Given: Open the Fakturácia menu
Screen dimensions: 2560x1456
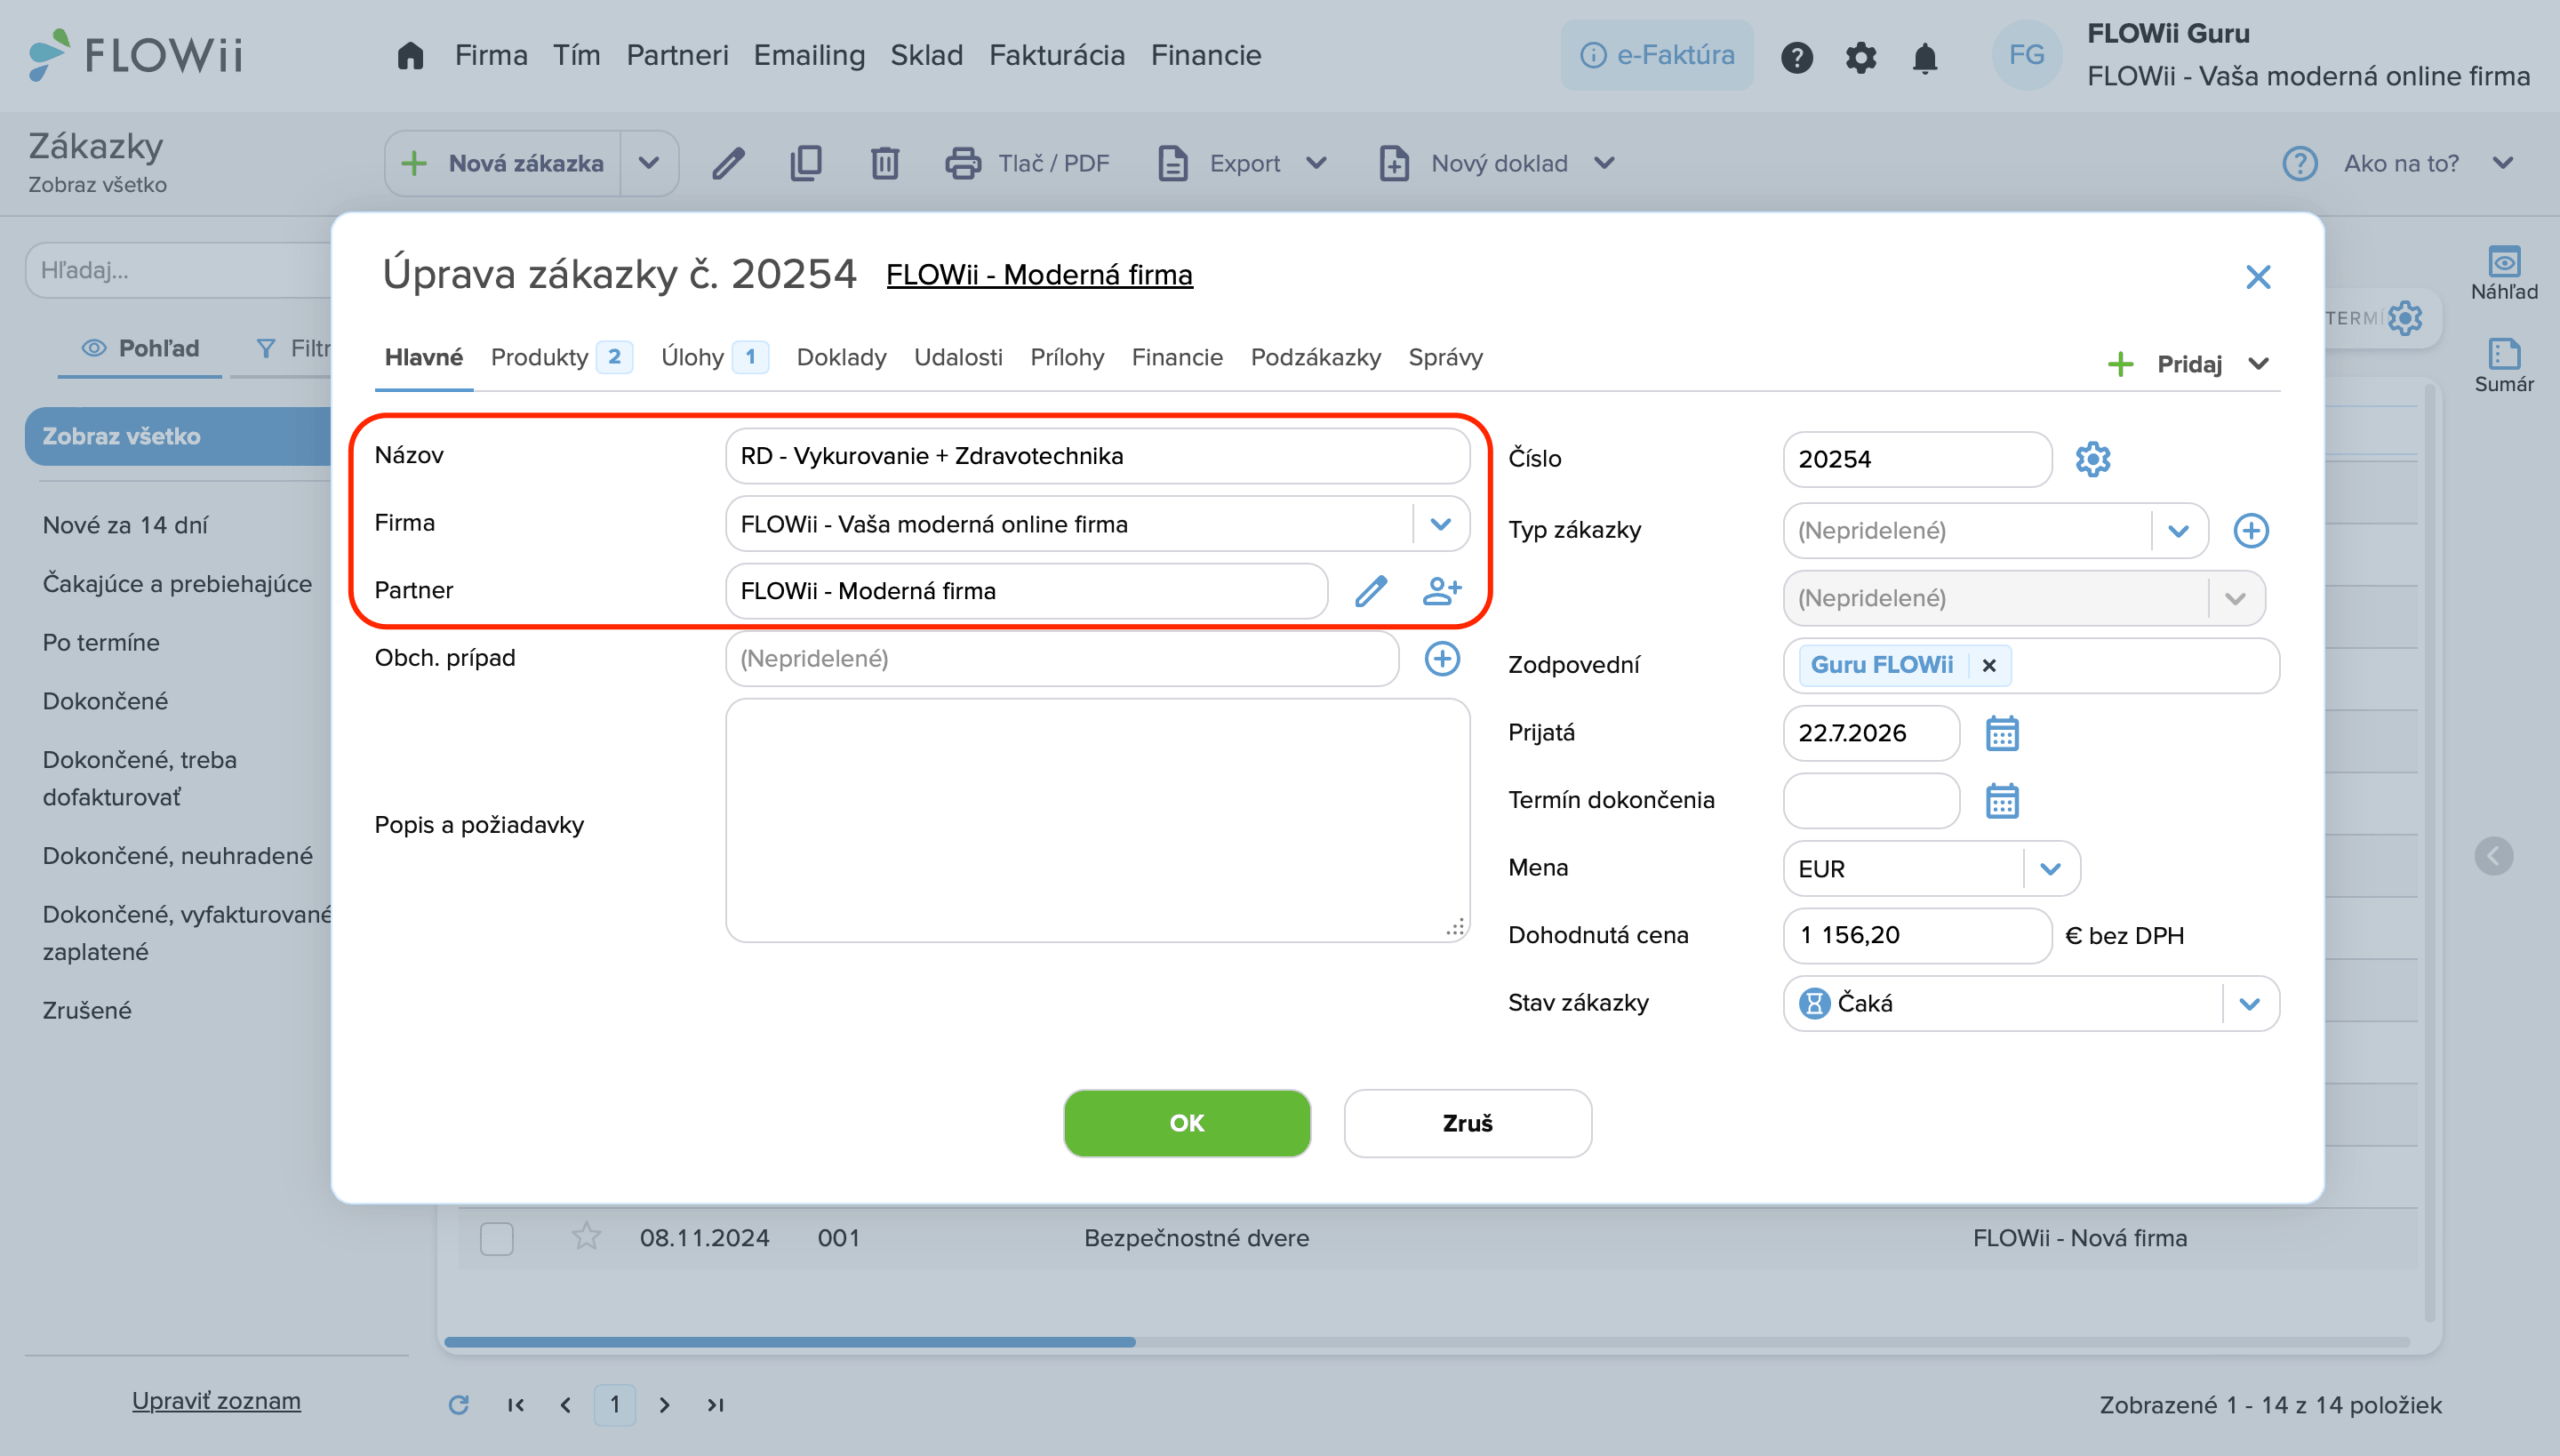Looking at the screenshot, I should coord(1056,55).
